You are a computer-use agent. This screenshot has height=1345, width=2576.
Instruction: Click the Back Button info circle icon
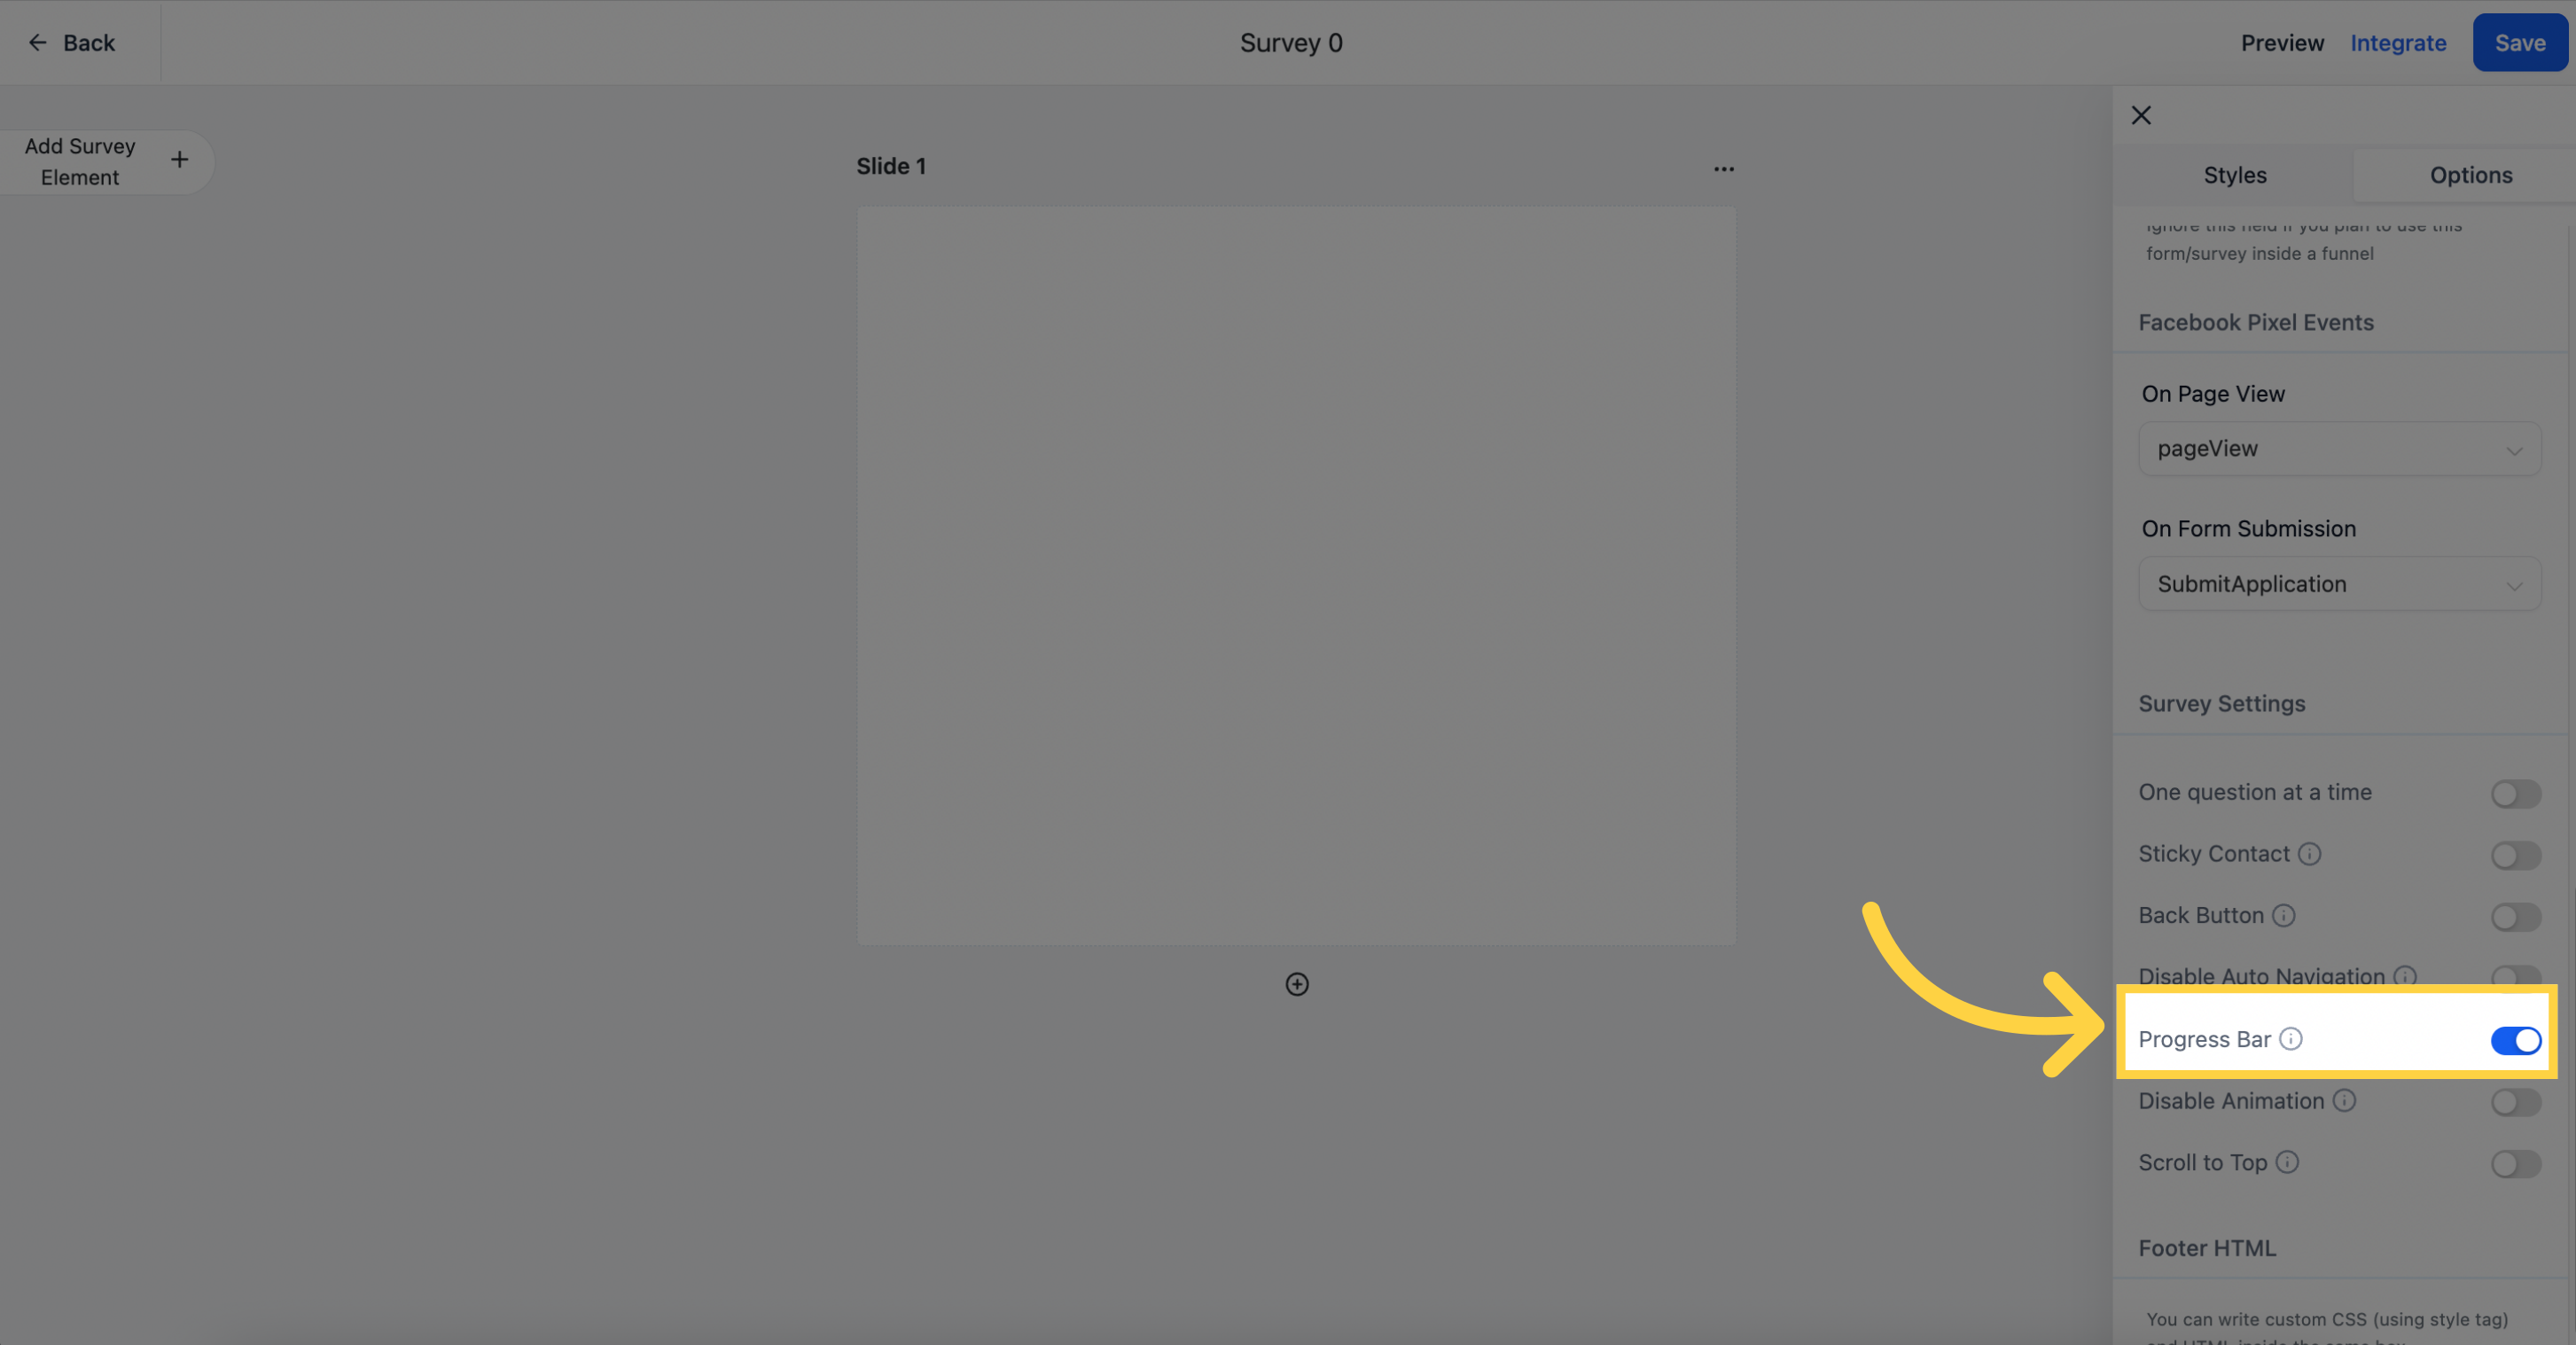[x=2284, y=915]
